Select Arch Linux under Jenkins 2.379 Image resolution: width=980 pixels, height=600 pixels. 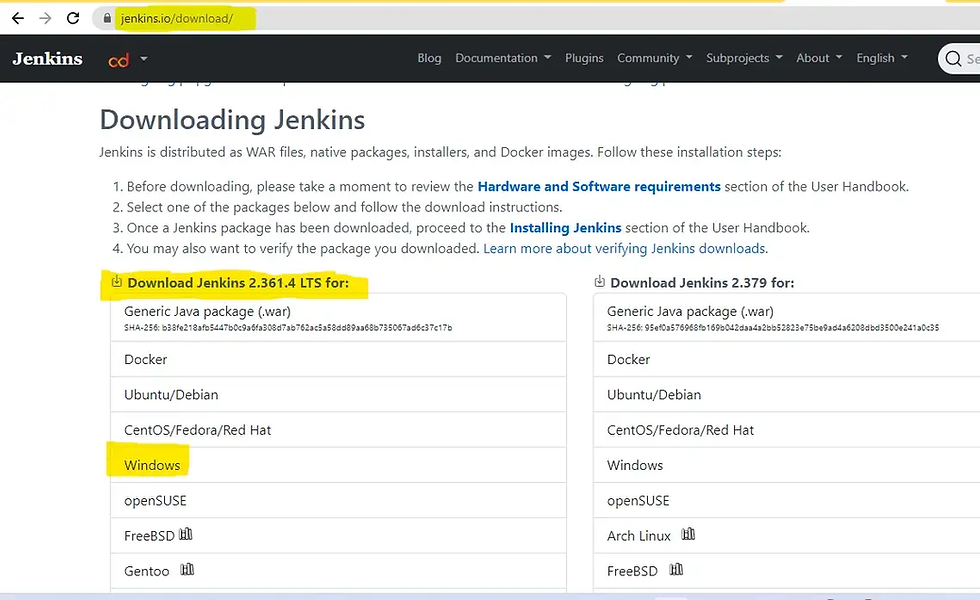click(787, 536)
